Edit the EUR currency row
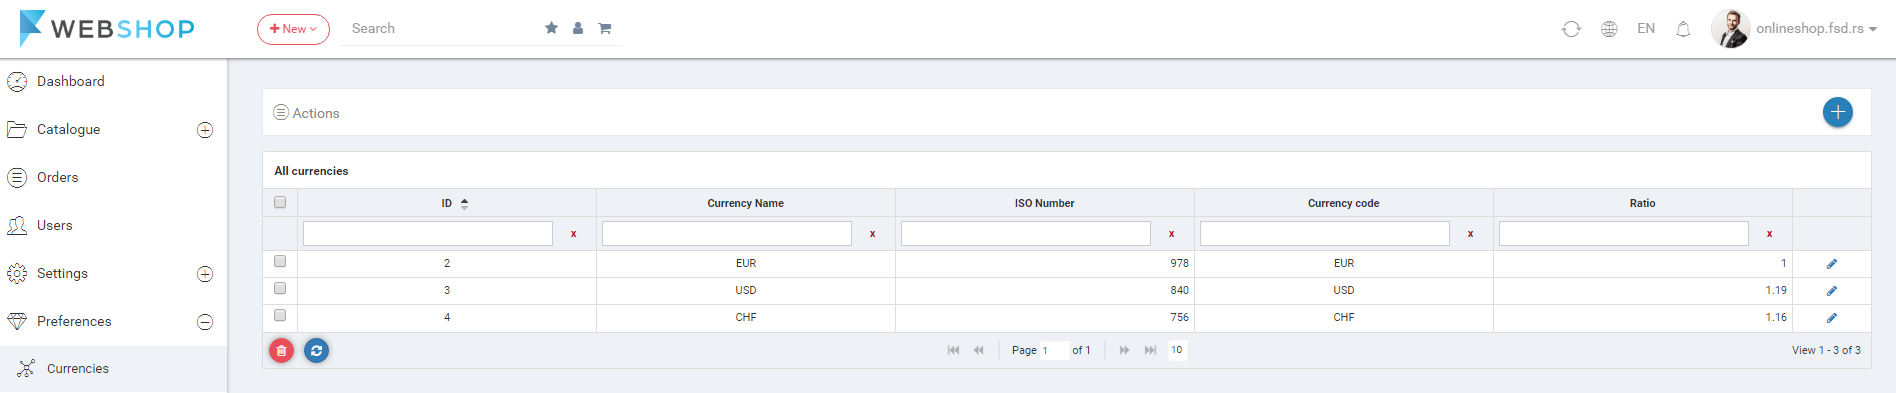The image size is (1896, 393). [x=1832, y=264]
